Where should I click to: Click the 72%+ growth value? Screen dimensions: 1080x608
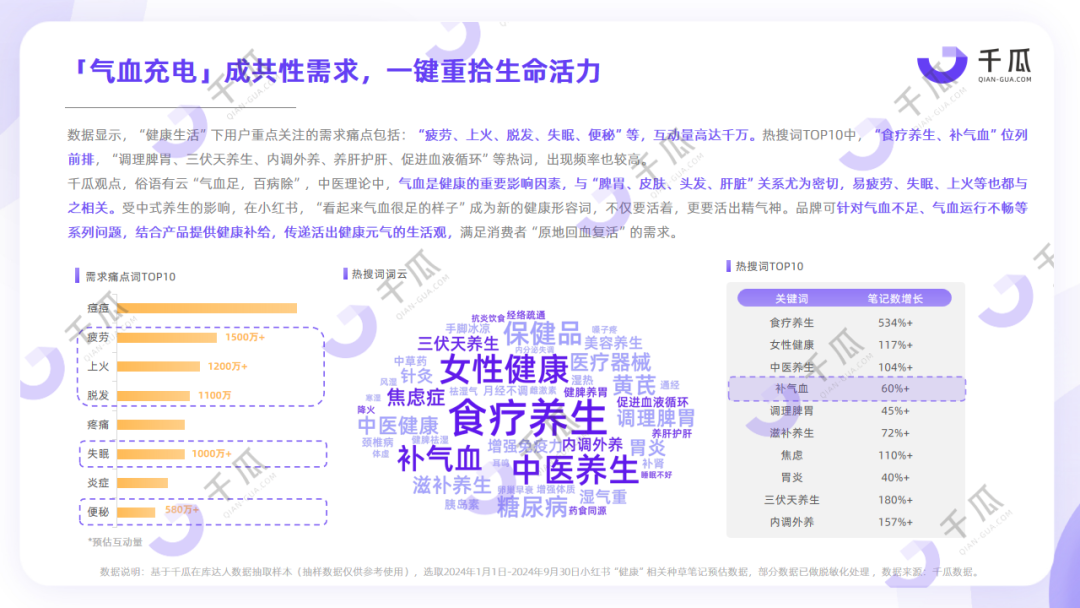895,433
